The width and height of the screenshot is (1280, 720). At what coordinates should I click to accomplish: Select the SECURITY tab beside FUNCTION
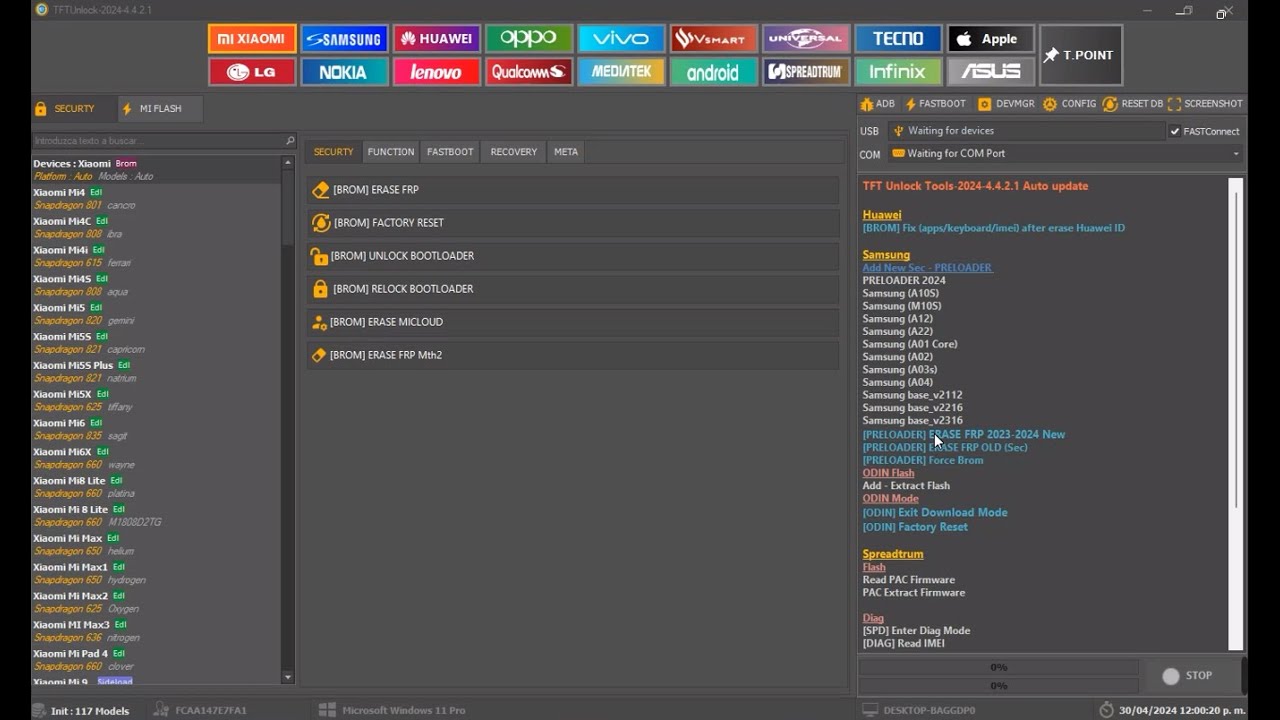[333, 152]
